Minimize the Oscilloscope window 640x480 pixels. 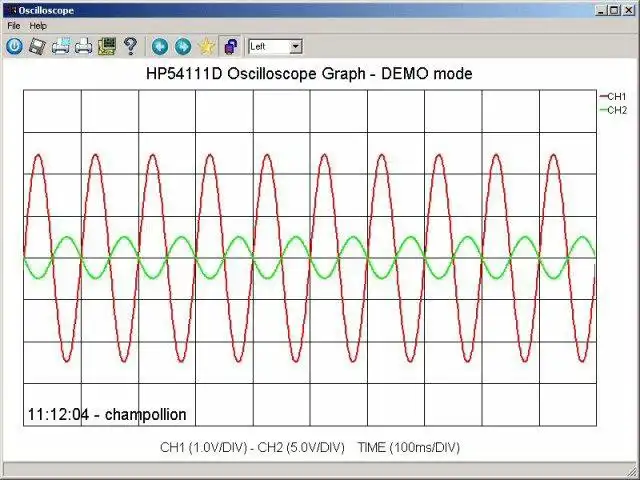(600, 11)
